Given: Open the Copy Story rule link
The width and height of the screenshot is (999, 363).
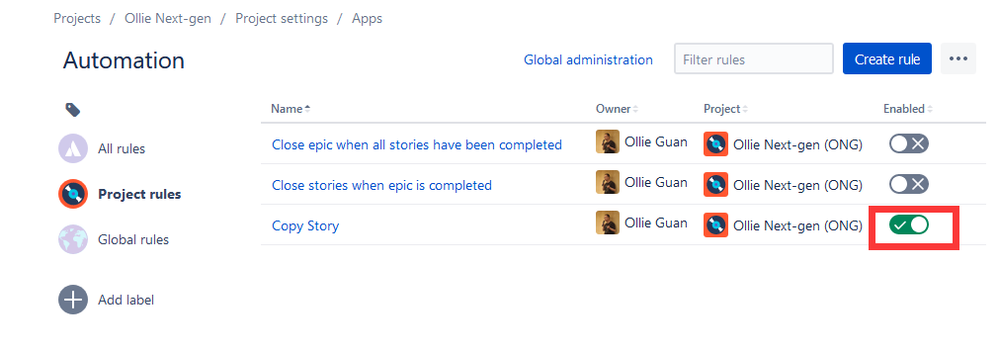Looking at the screenshot, I should (x=305, y=225).
